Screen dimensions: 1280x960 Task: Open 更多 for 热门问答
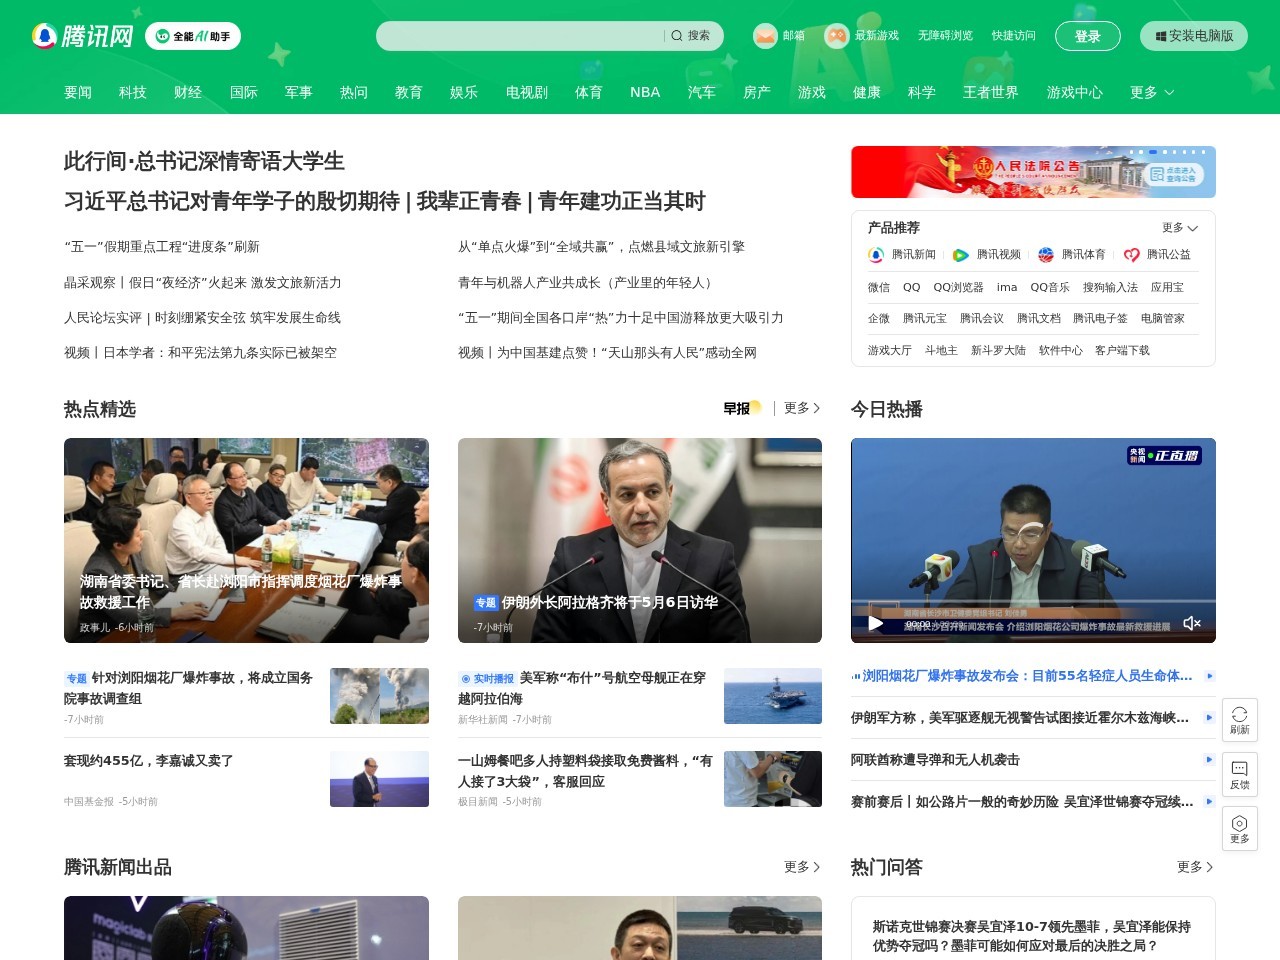[1195, 867]
